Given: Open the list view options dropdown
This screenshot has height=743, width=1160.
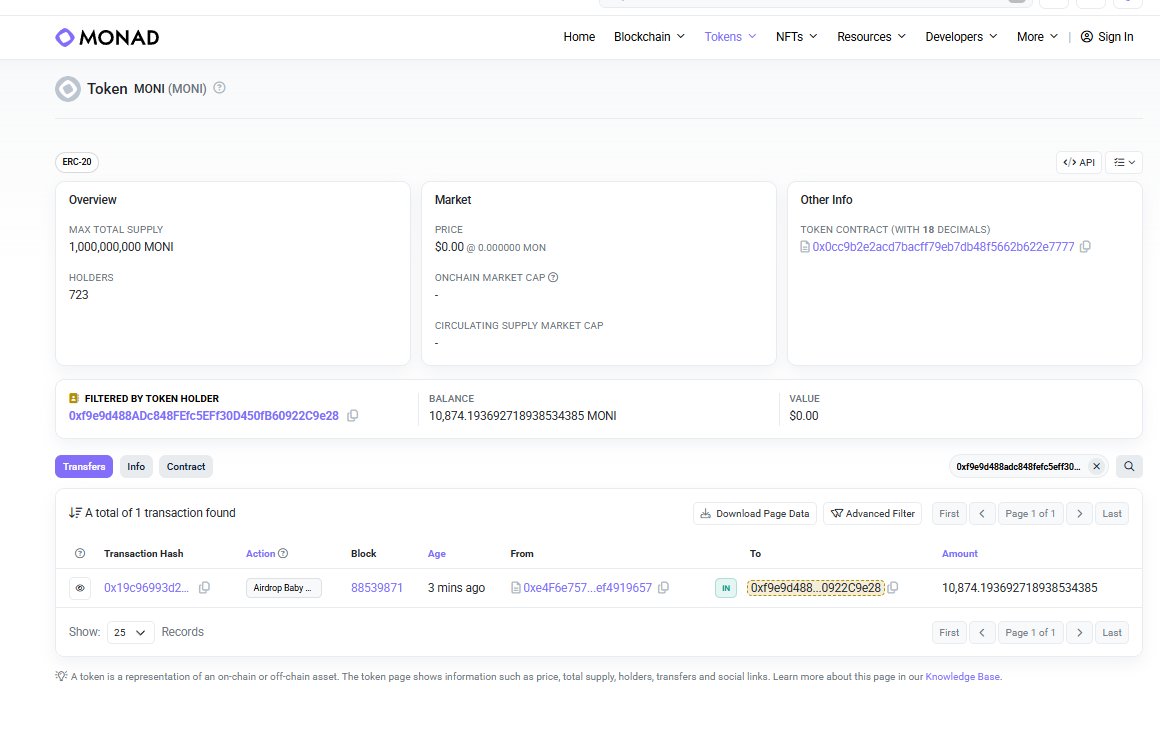Looking at the screenshot, I should [1124, 162].
